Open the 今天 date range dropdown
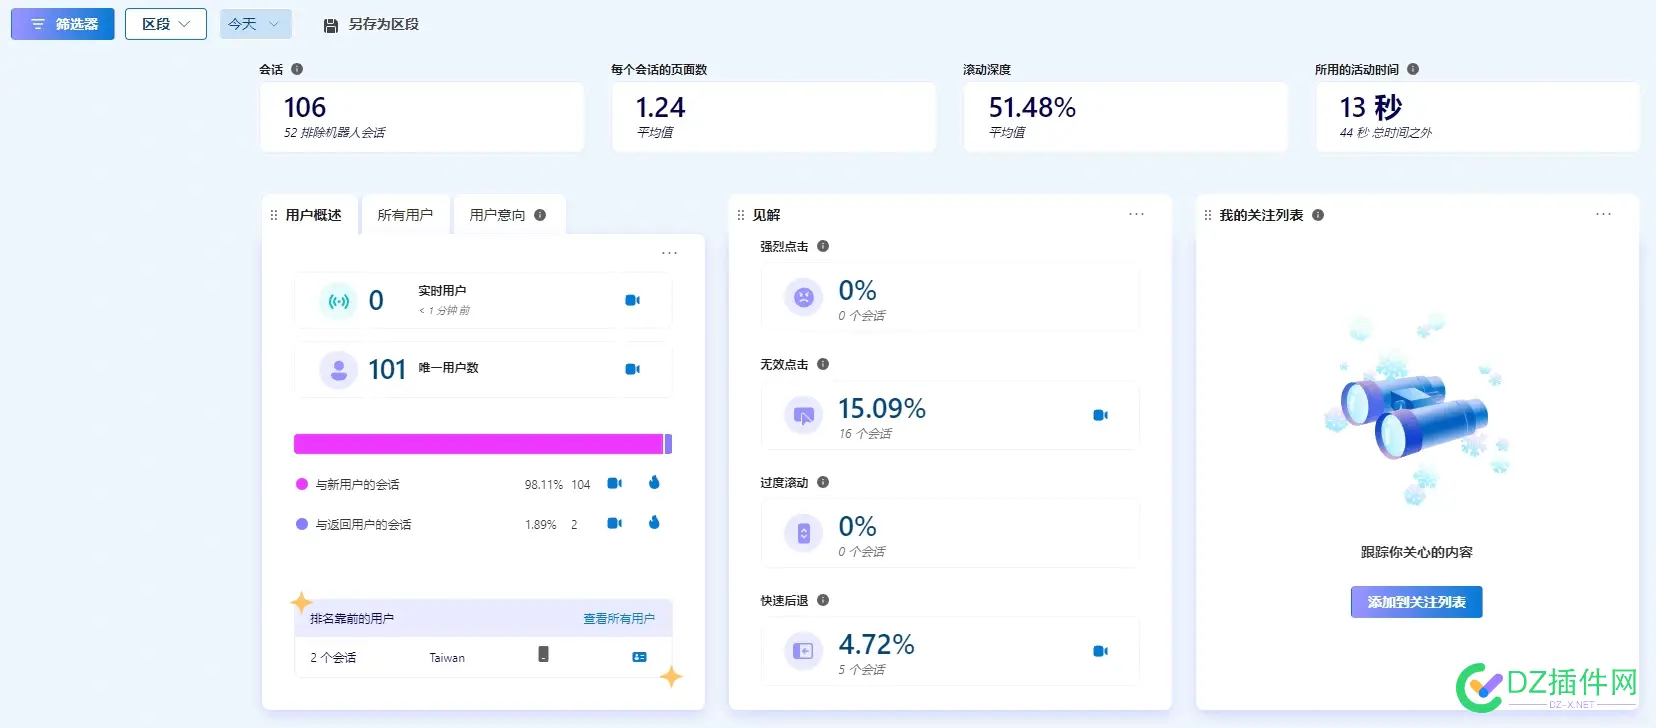Image resolution: width=1656 pixels, height=728 pixels. pos(255,24)
